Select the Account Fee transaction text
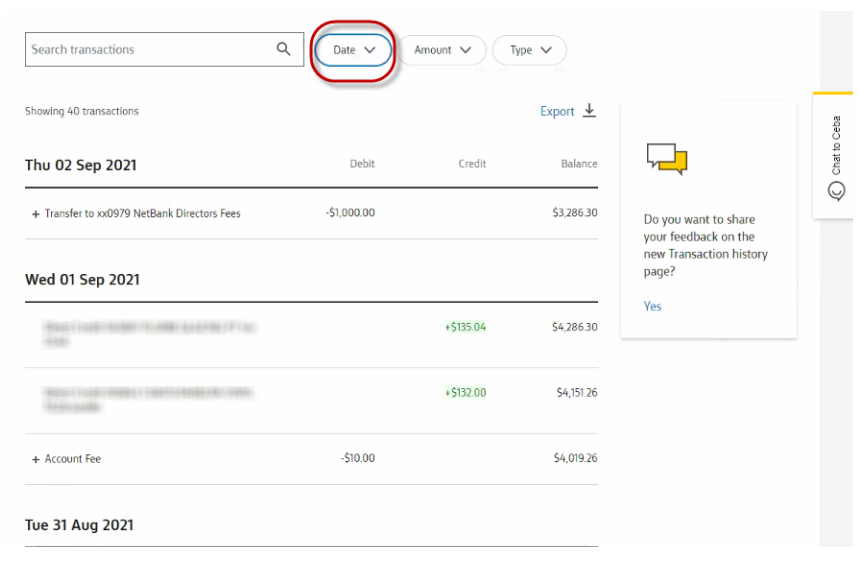This screenshot has width=859, height=561. 73,459
